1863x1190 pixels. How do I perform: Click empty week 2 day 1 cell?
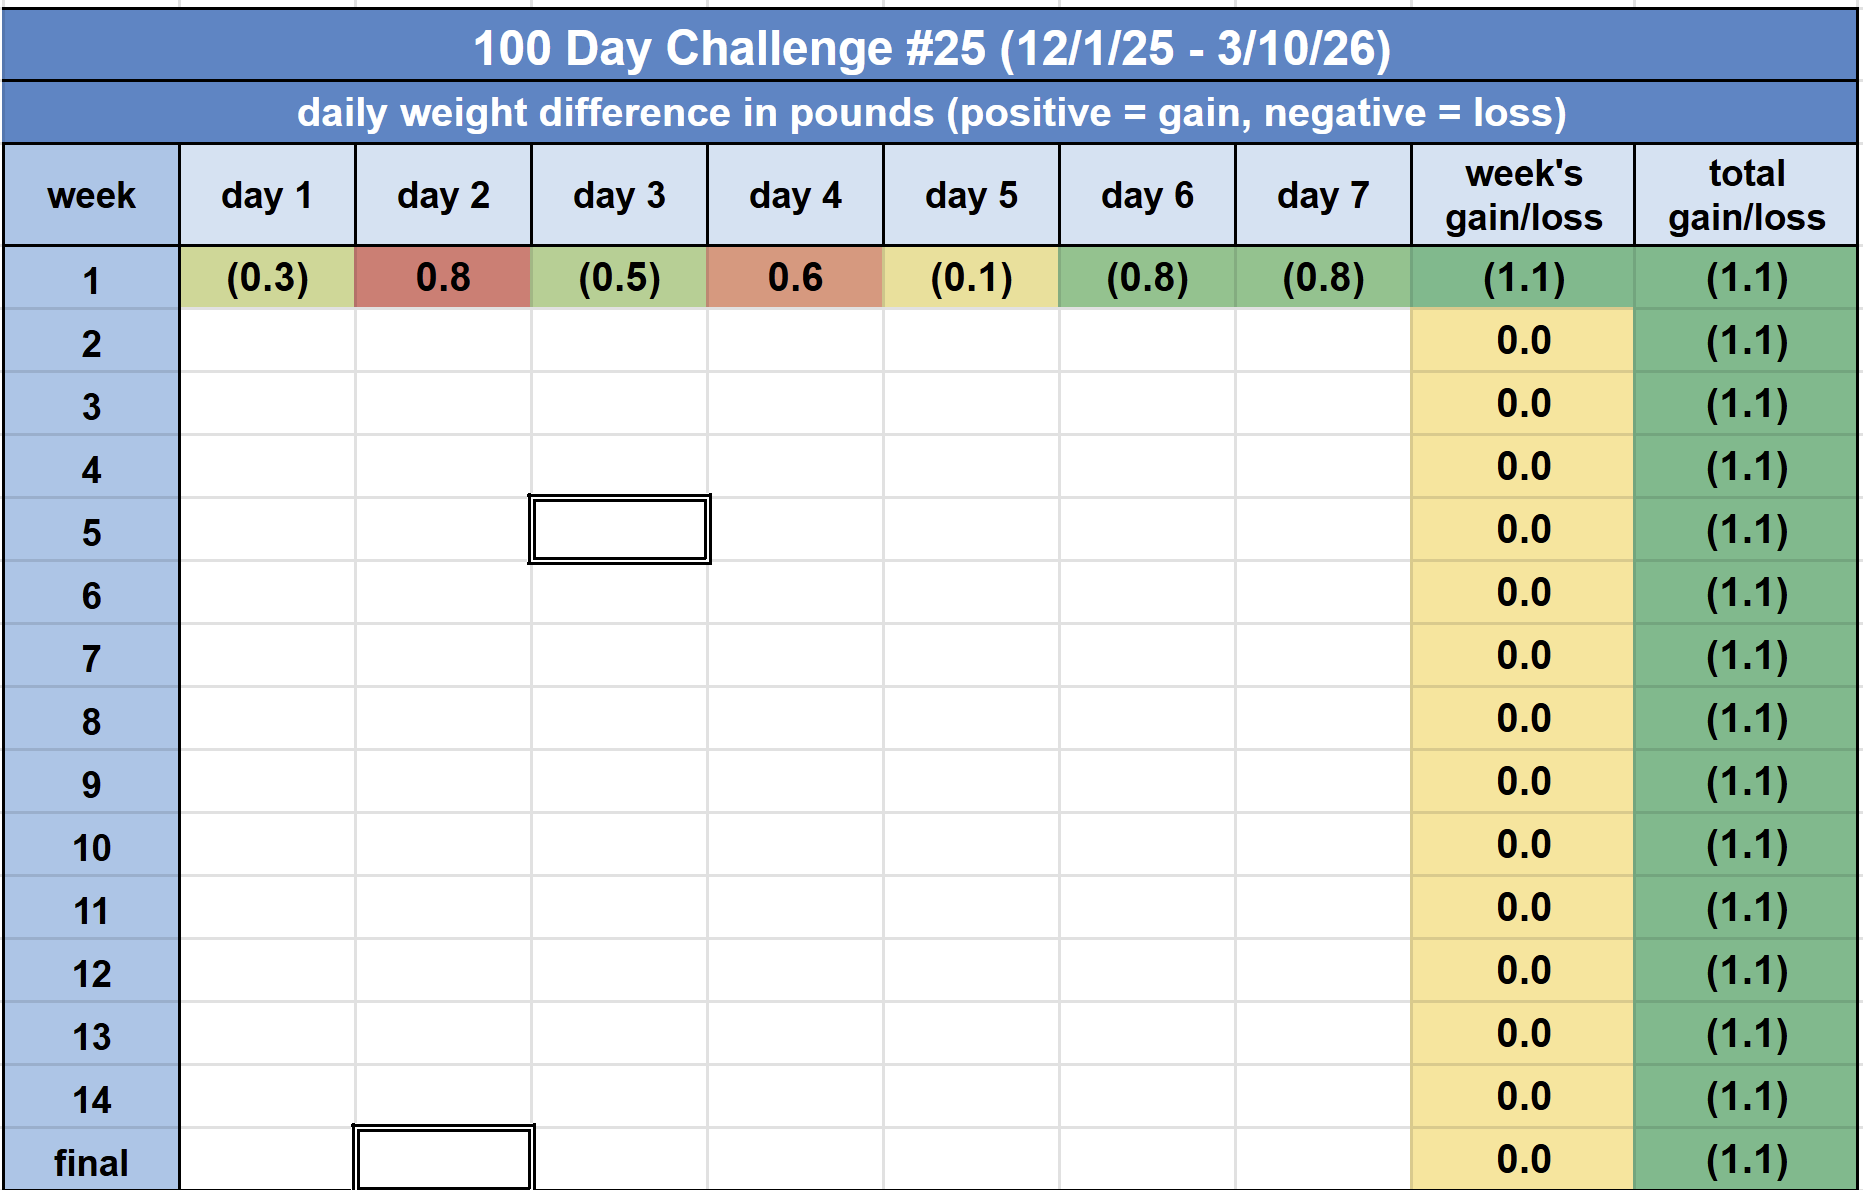[267, 341]
